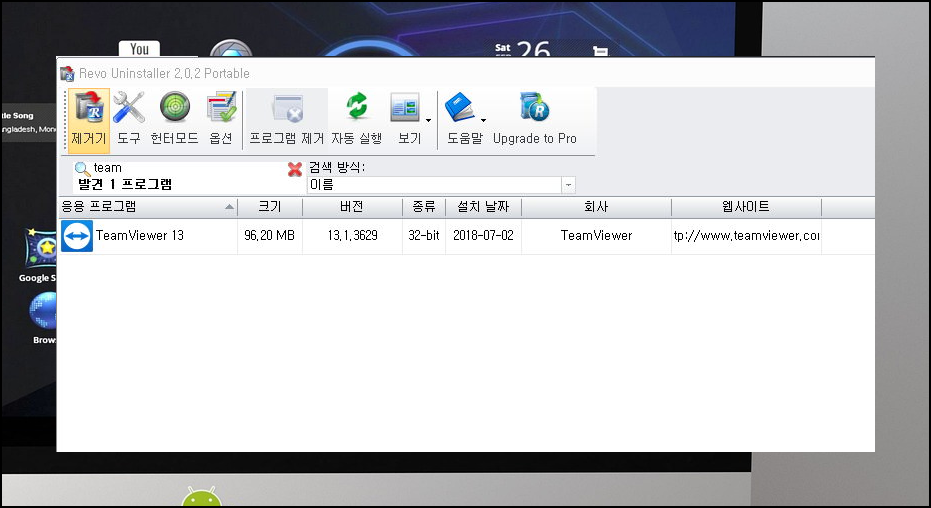
Task: Click the 96,20 MB size cell
Action: [270, 236]
